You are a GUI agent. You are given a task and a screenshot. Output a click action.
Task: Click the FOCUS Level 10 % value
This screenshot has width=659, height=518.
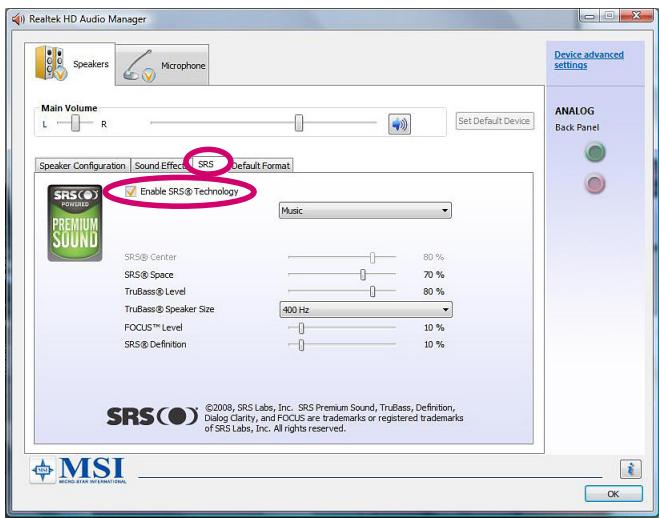[434, 328]
